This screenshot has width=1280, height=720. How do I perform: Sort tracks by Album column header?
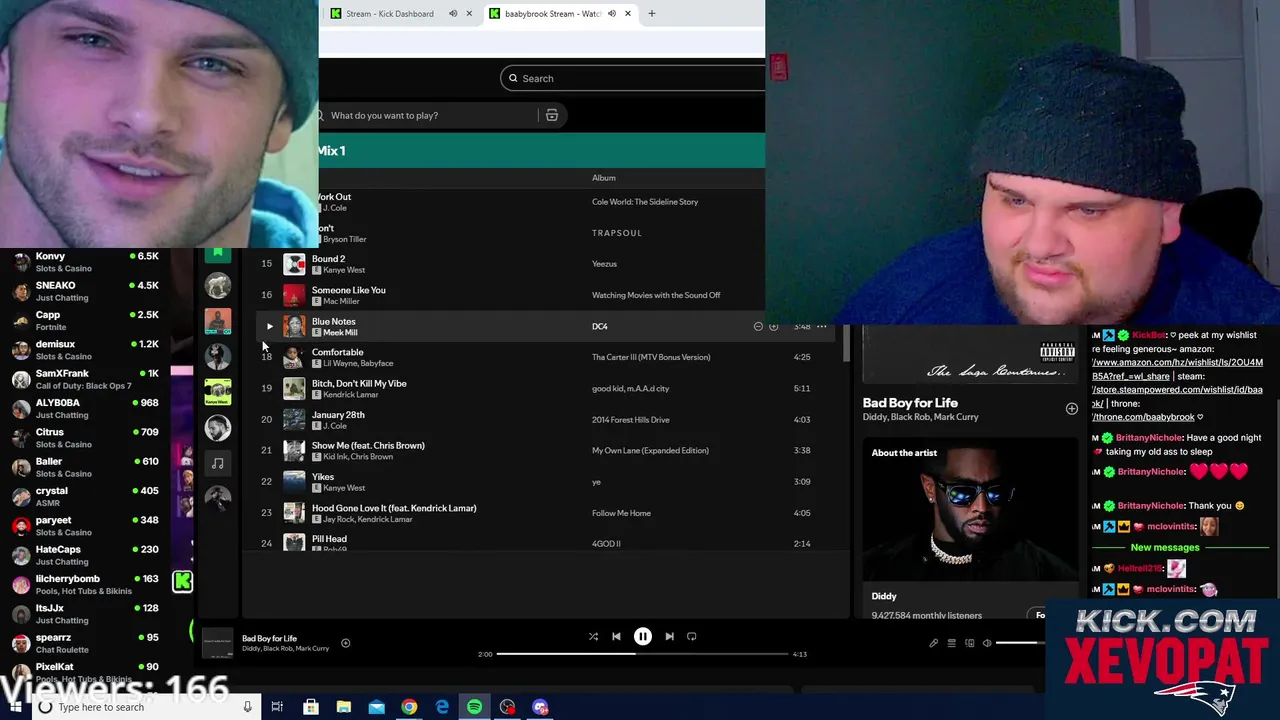click(x=604, y=178)
